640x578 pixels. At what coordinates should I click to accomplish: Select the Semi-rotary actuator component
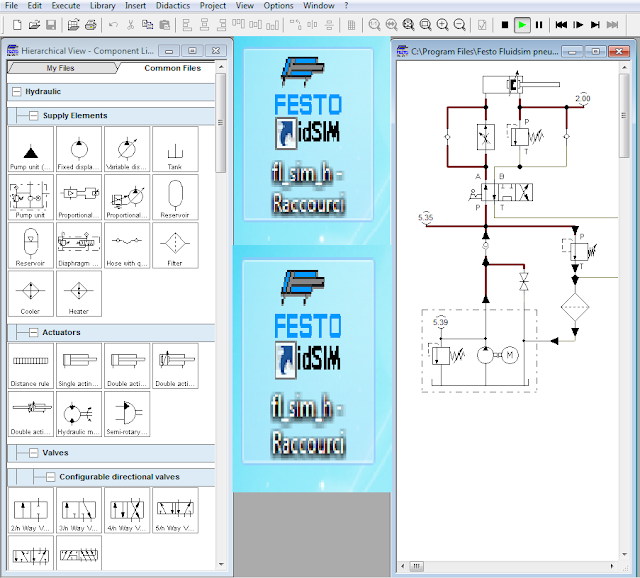[127, 414]
